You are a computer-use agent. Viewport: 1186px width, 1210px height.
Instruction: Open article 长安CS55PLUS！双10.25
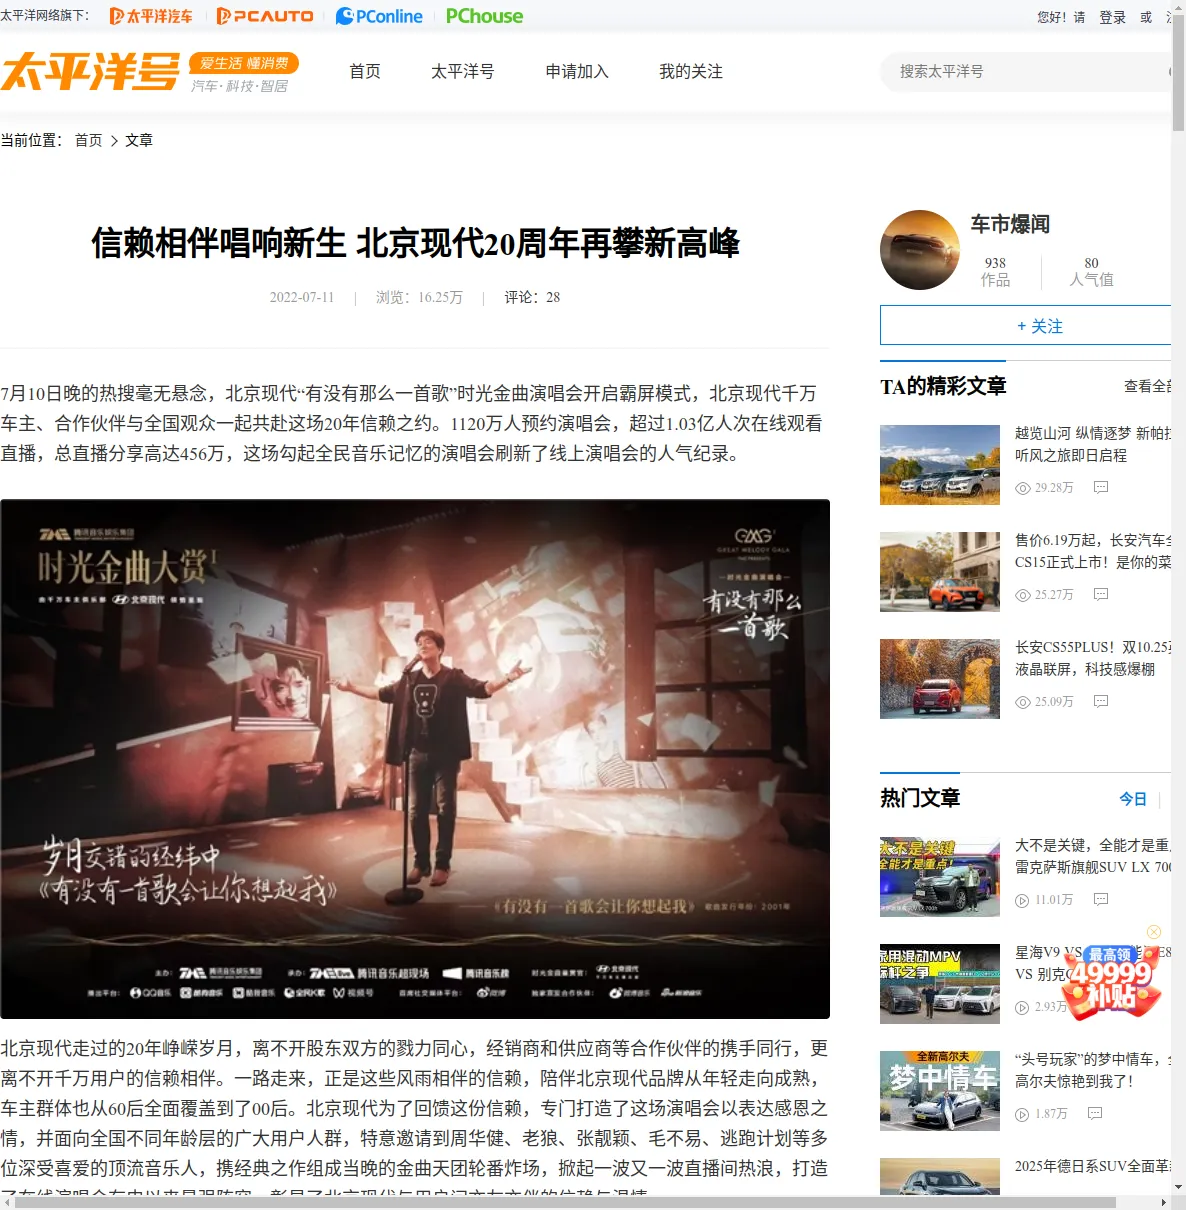click(x=1093, y=658)
